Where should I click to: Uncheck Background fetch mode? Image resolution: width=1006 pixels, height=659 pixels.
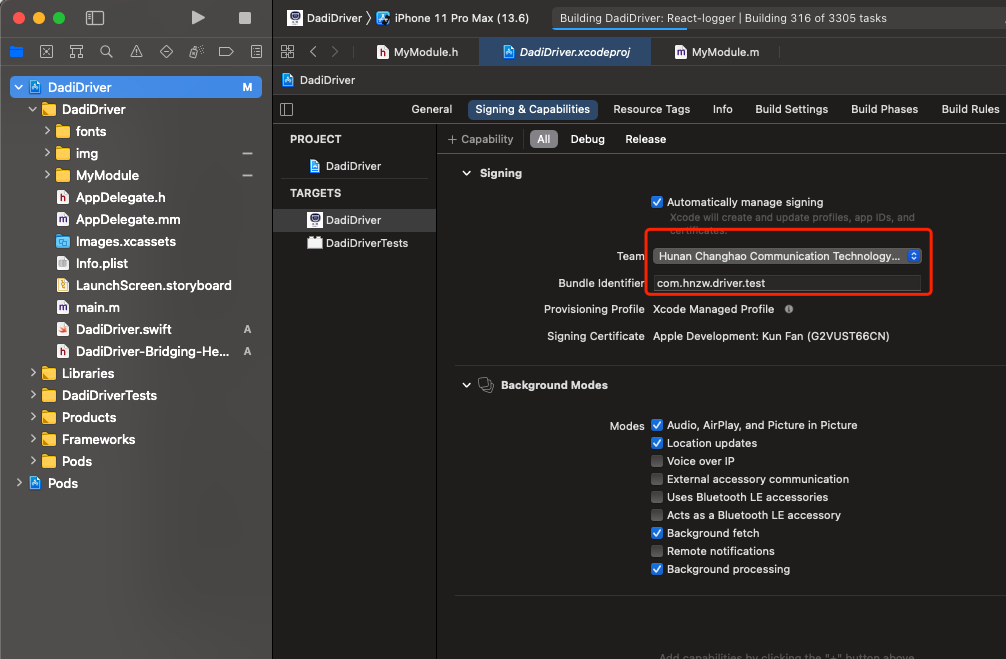pos(657,533)
